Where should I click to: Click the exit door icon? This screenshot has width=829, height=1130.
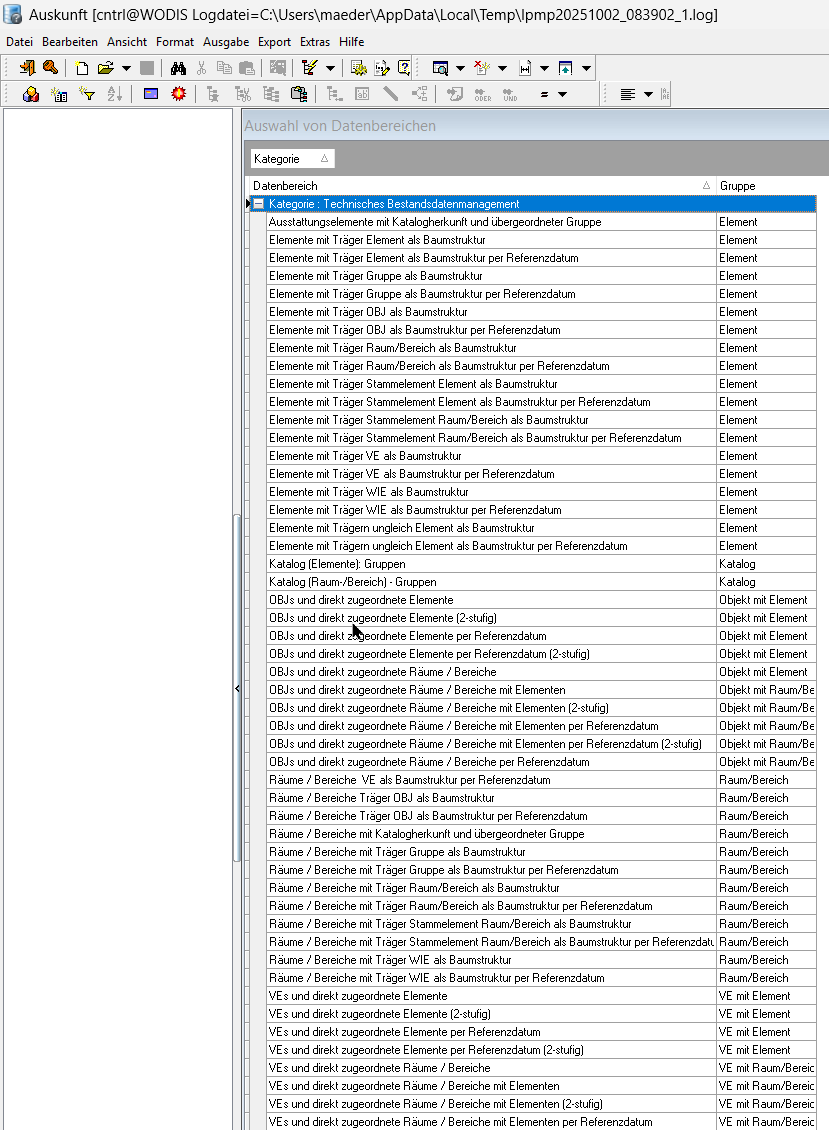[27, 68]
